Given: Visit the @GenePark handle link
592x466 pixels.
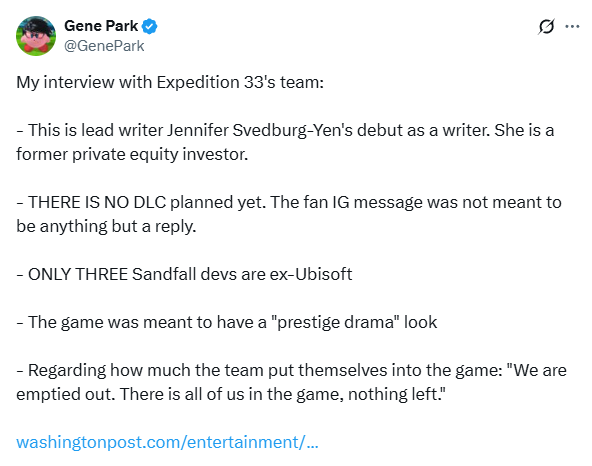Looking at the screenshot, I should (104, 46).
